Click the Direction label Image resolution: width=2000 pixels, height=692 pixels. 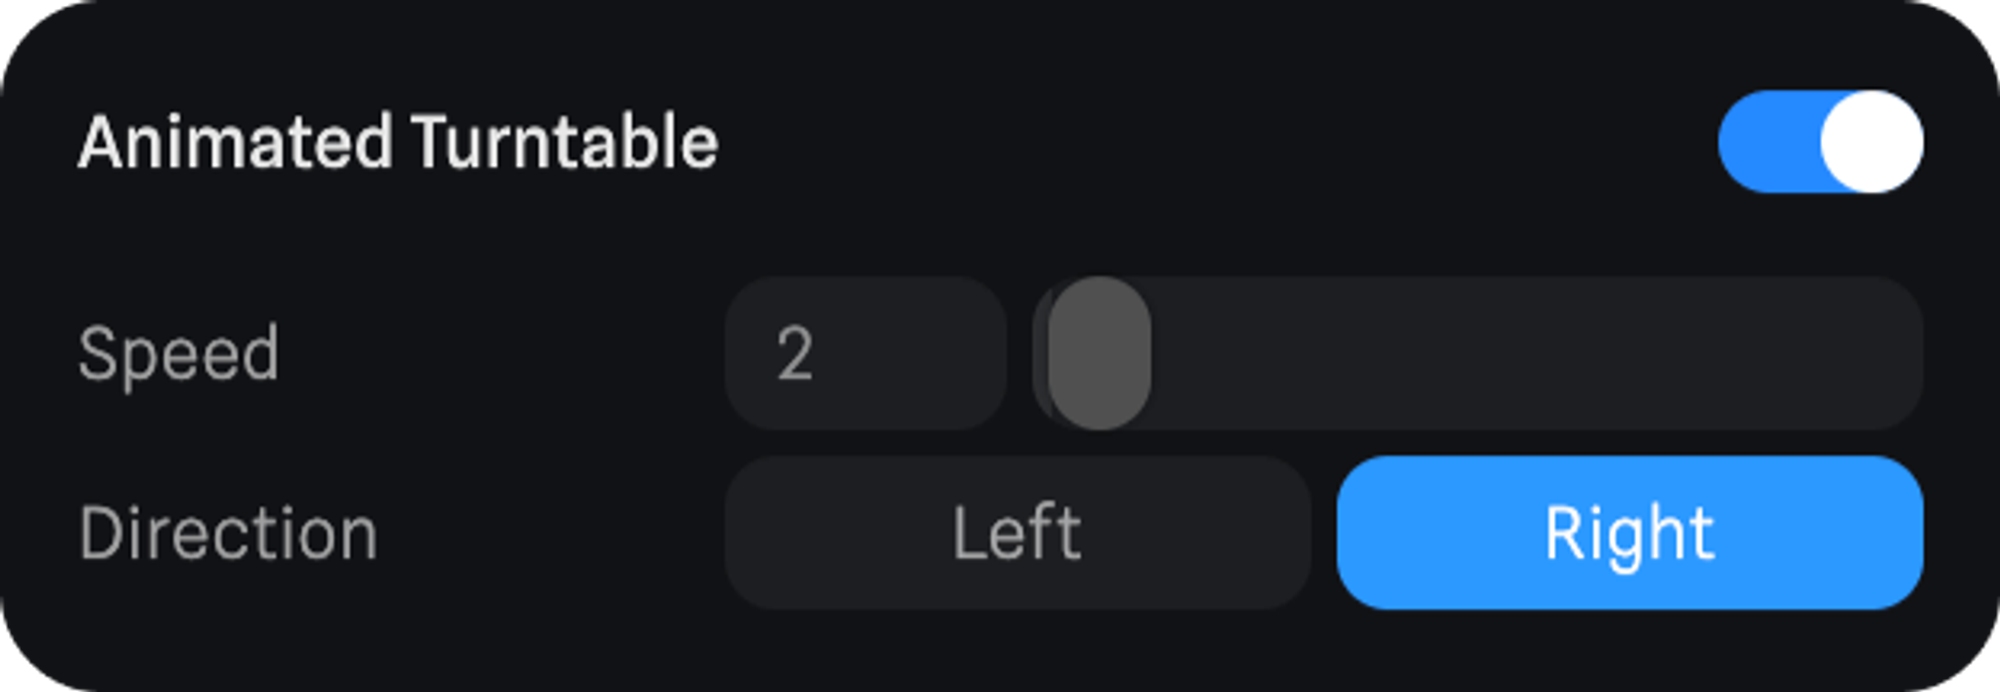coord(228,533)
